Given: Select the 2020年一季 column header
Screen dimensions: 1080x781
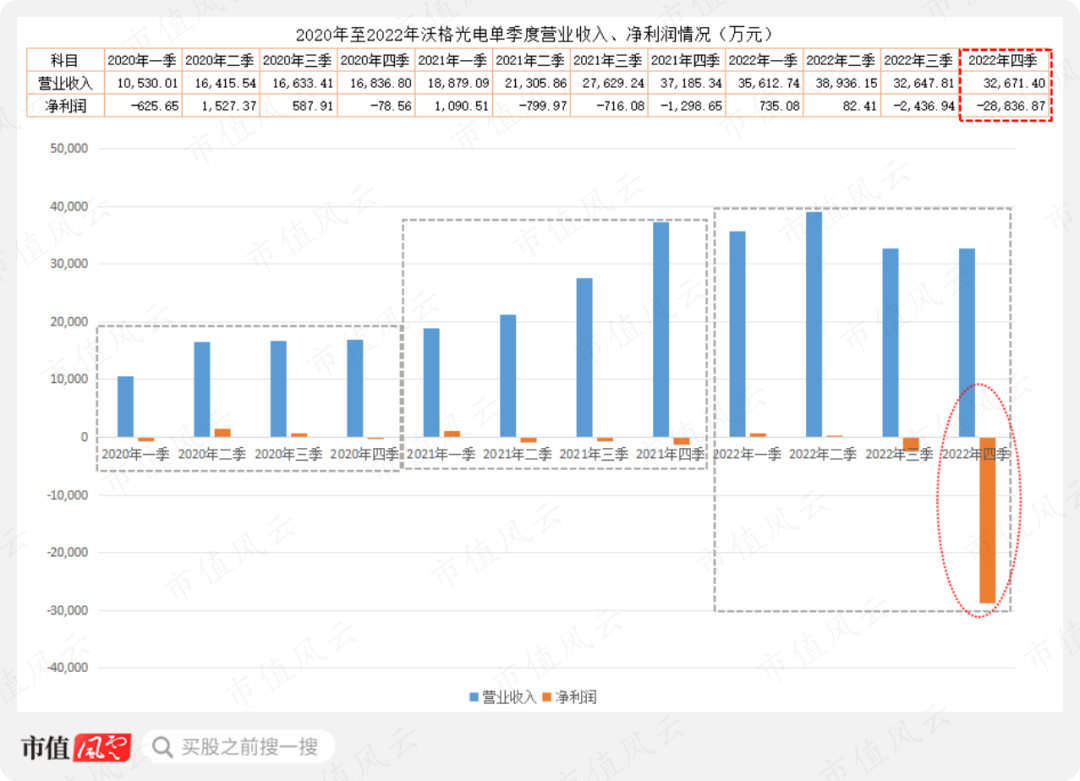Looking at the screenshot, I should (143, 60).
